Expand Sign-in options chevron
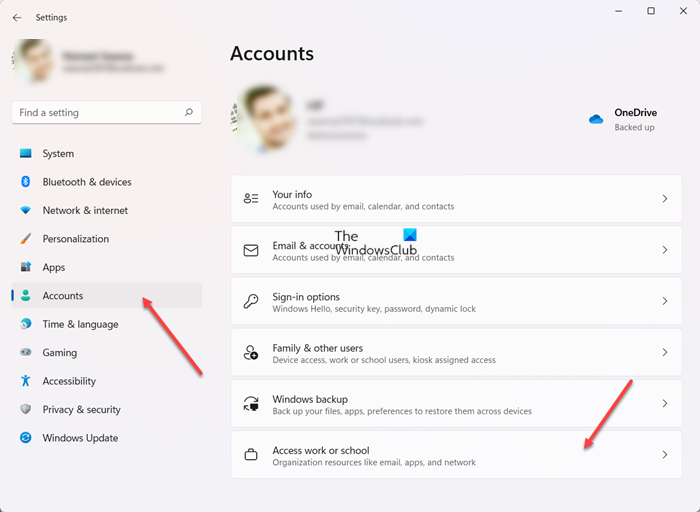 pos(665,301)
